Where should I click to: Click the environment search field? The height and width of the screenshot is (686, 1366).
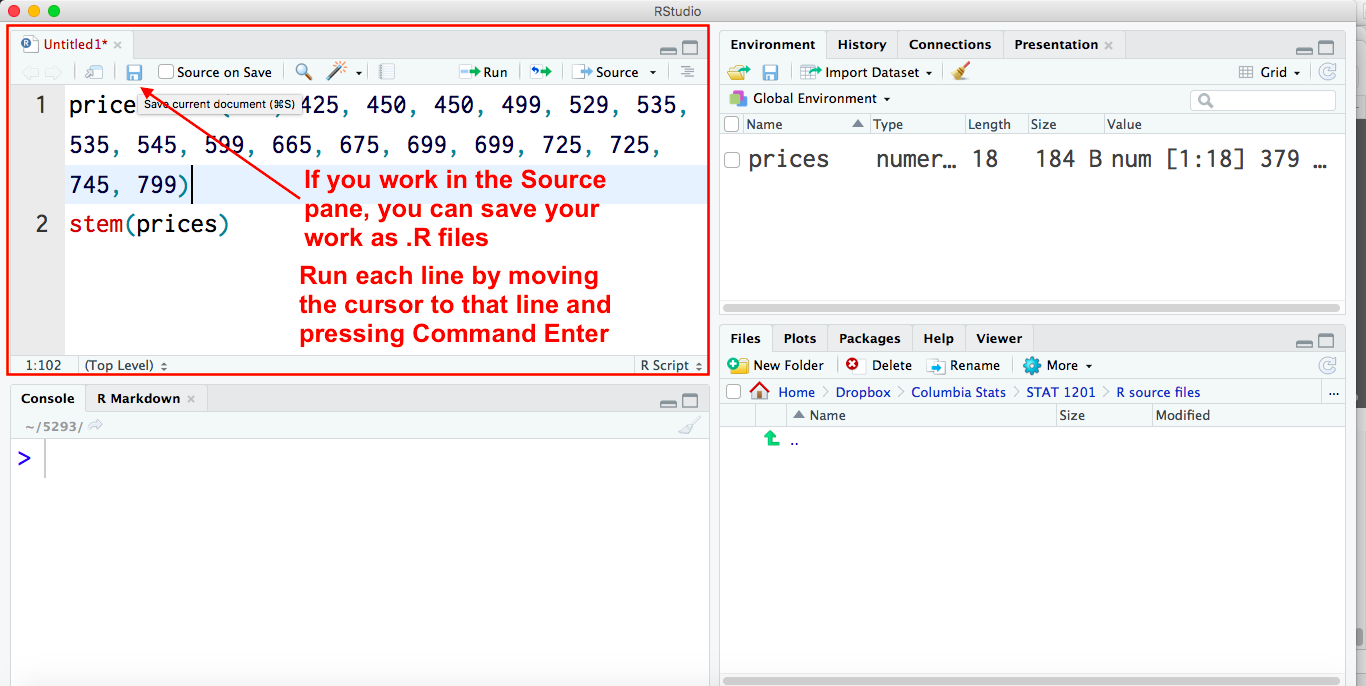coord(1263,100)
